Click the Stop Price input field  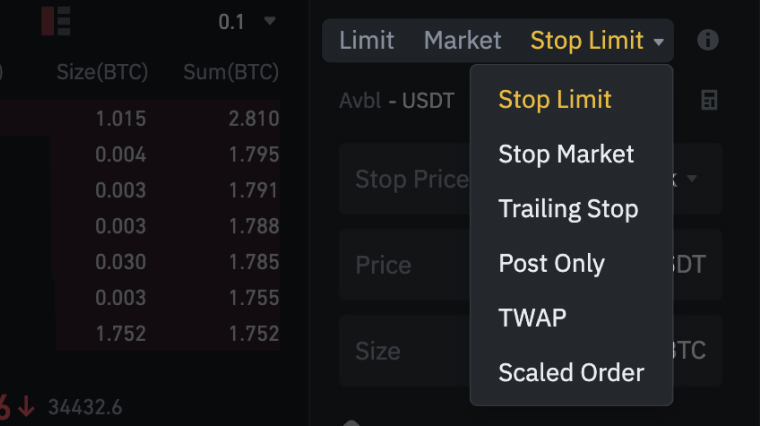pos(405,179)
